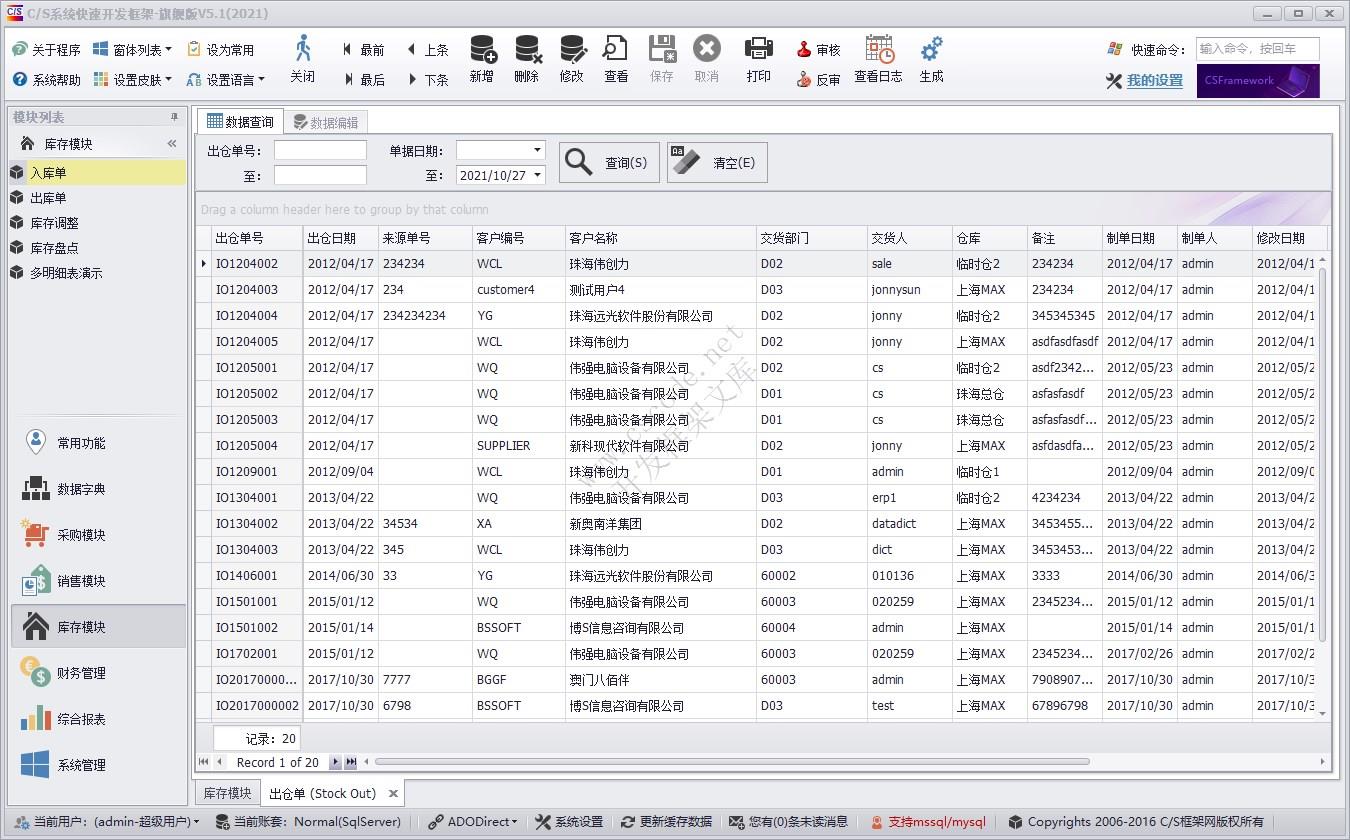Click the 查询(S) search button
The width and height of the screenshot is (1350, 840).
tap(609, 161)
